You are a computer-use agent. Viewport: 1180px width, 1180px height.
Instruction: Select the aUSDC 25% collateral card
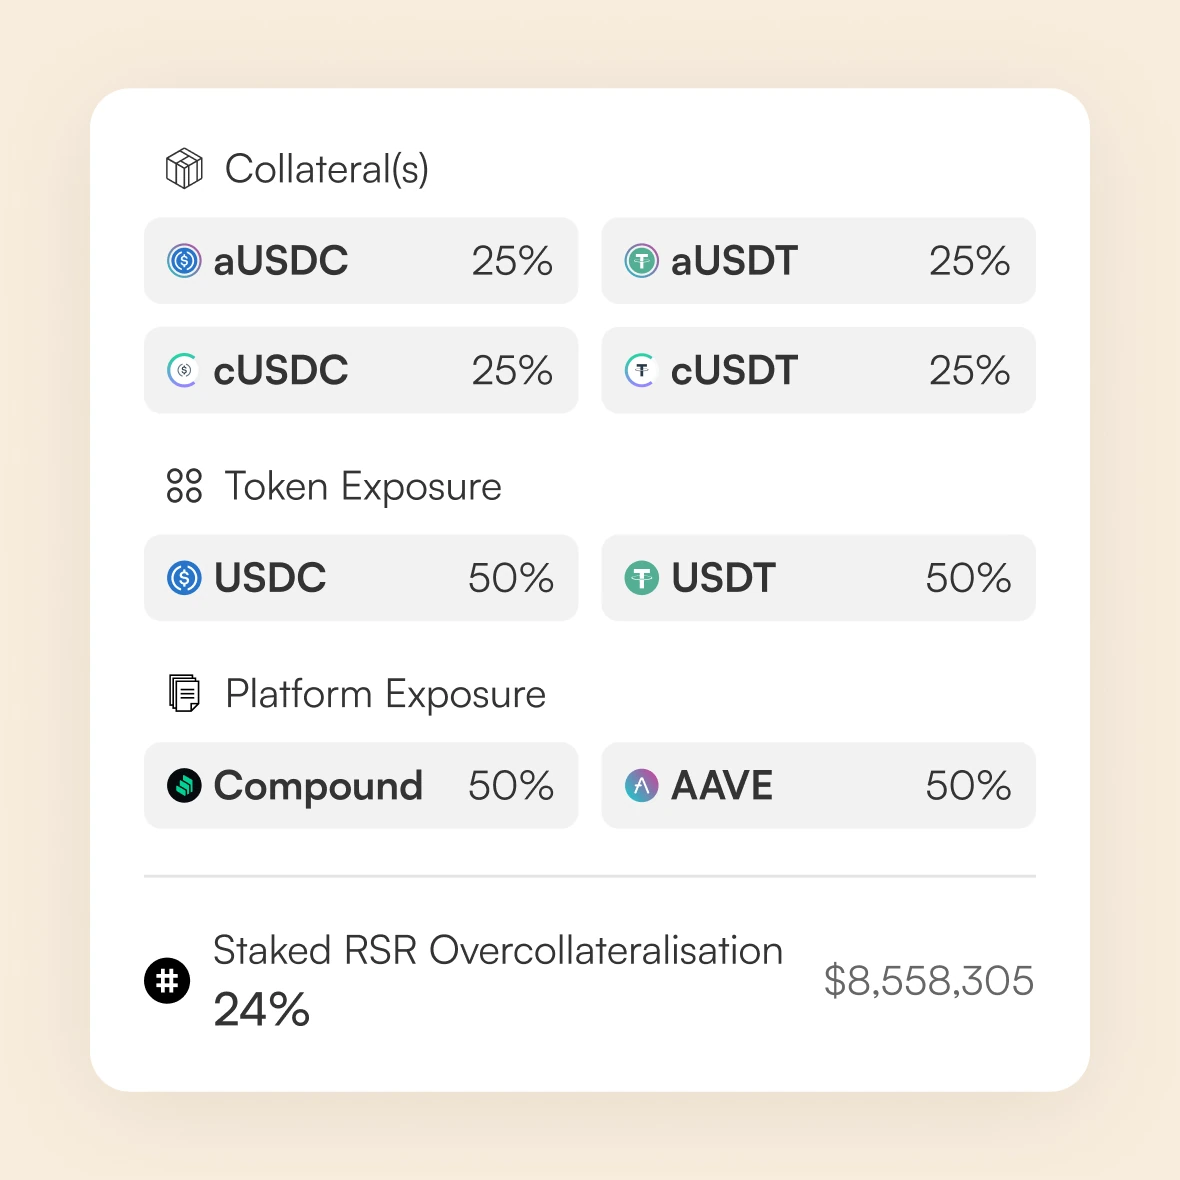click(361, 261)
